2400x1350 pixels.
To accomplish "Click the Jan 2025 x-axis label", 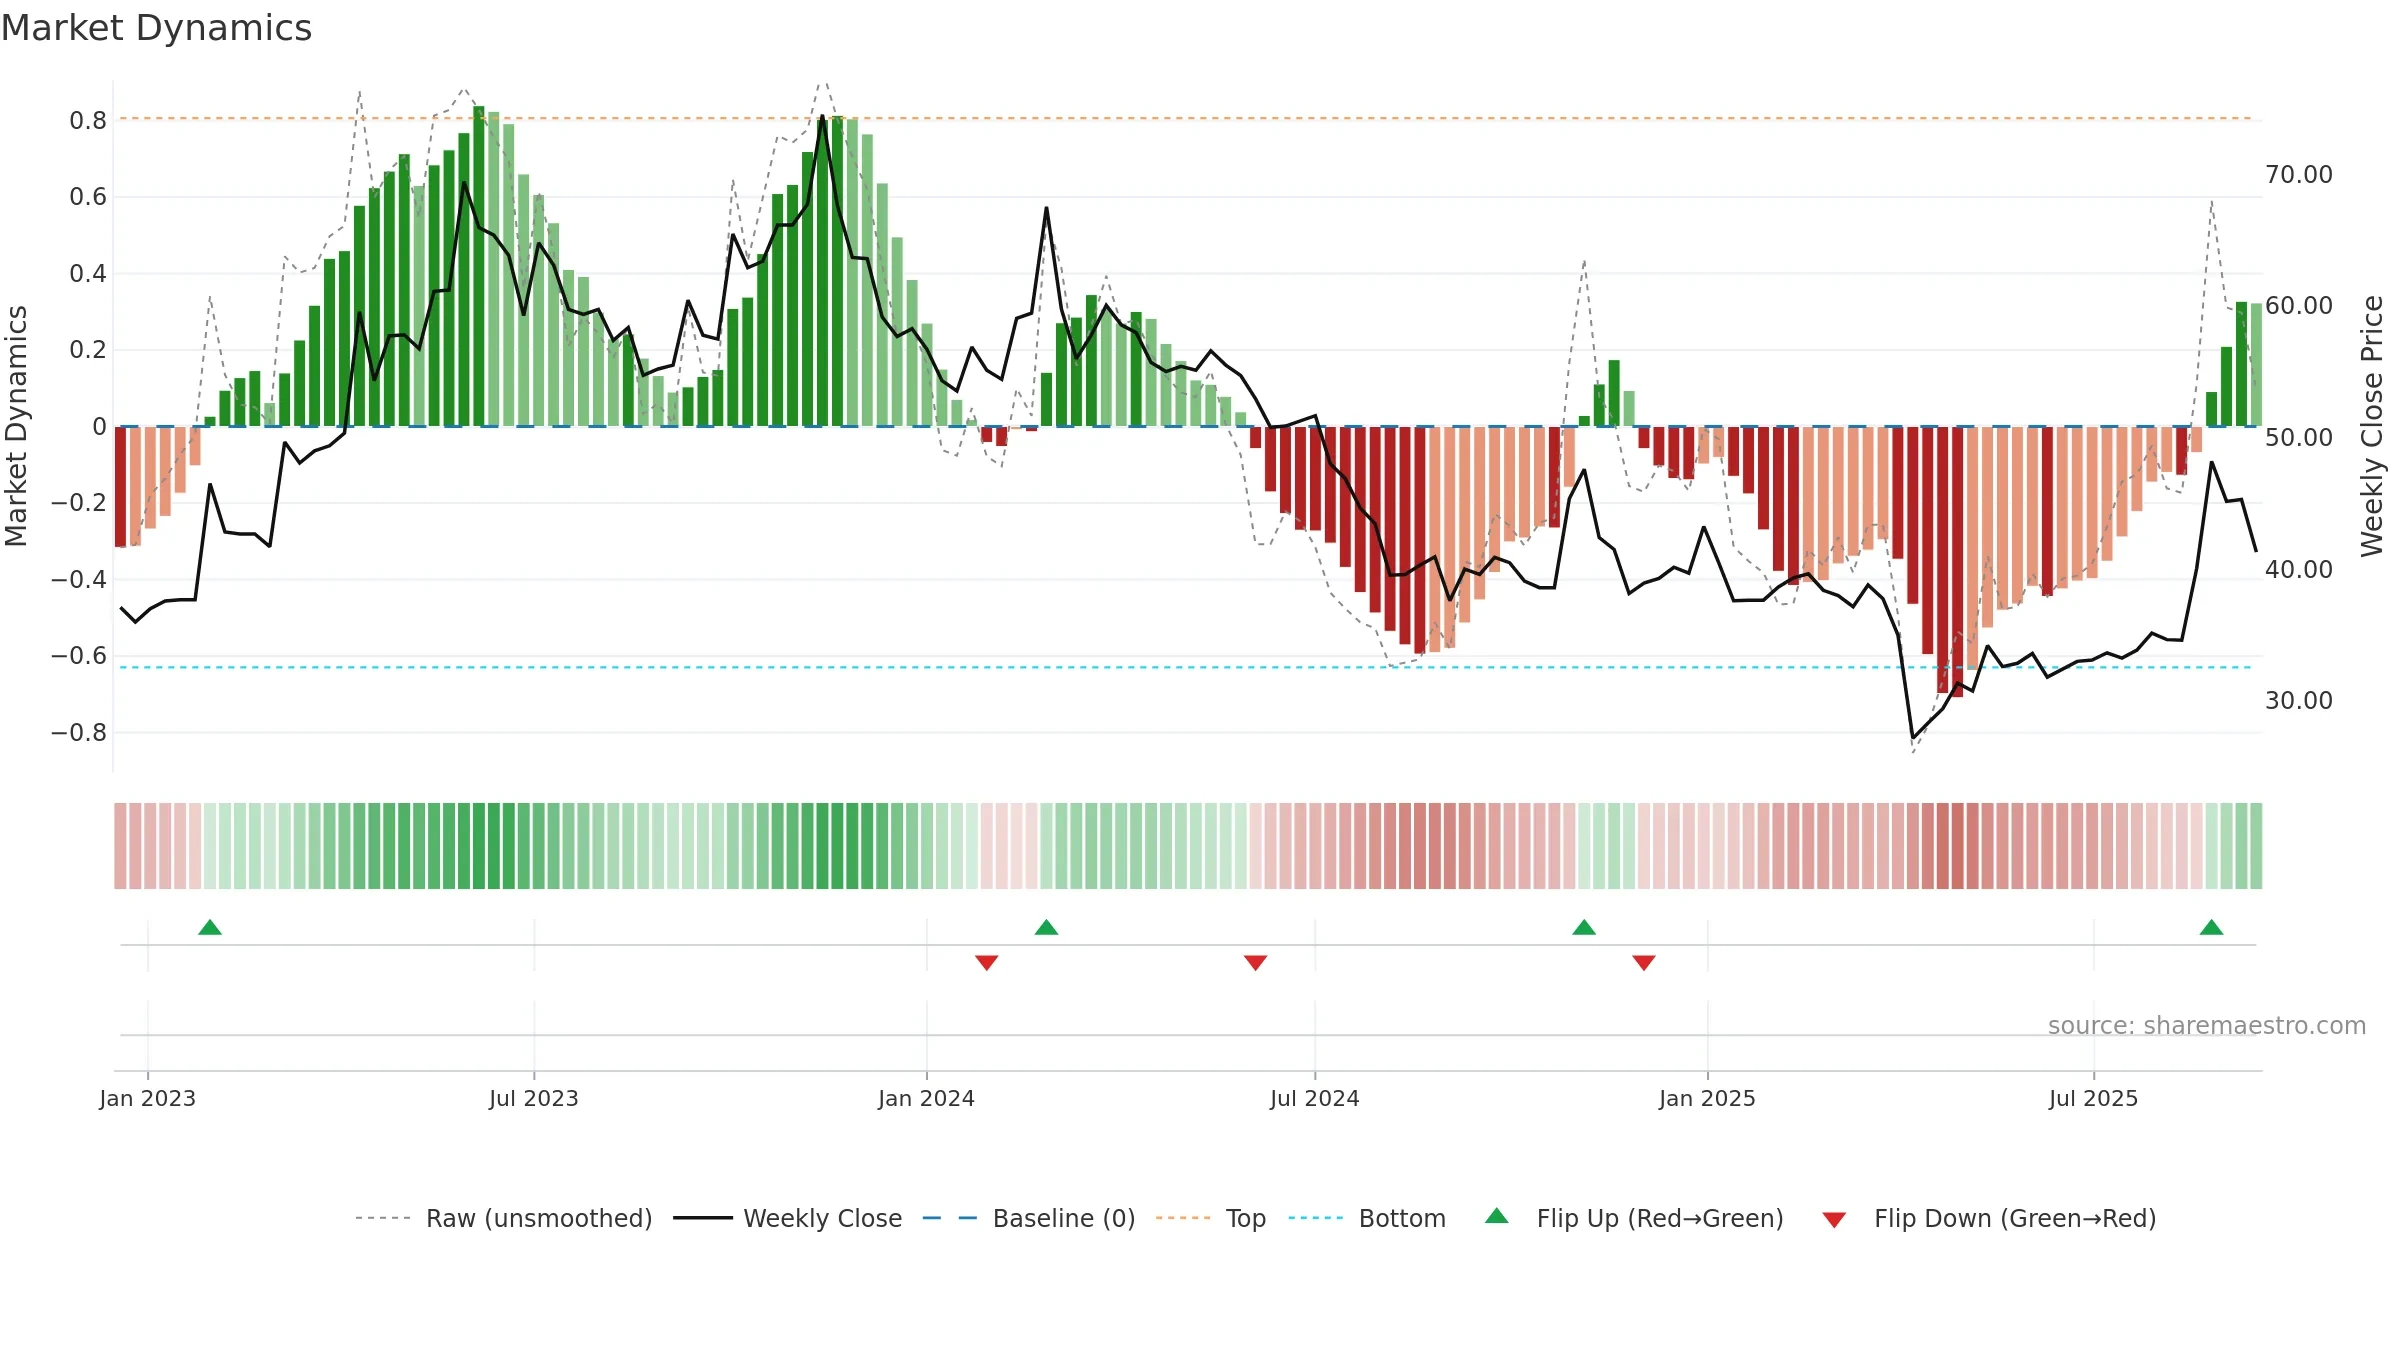I will coord(1708,1098).
